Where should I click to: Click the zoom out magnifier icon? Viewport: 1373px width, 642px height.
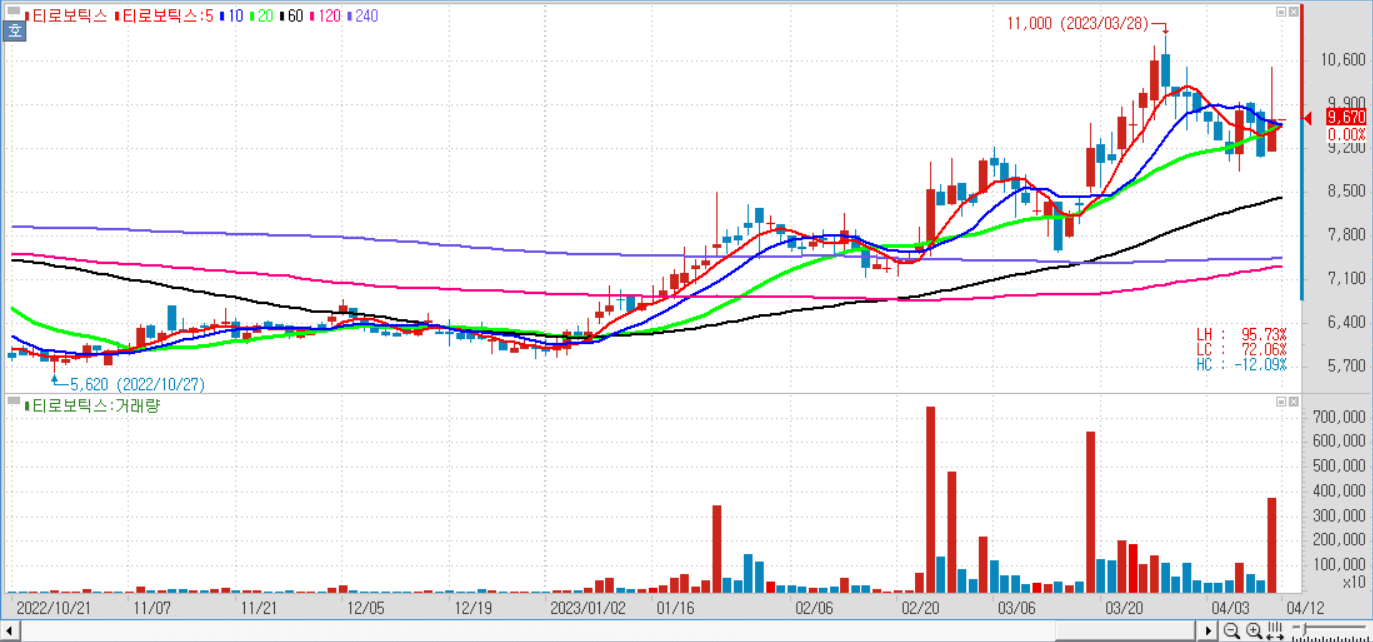tap(1232, 630)
